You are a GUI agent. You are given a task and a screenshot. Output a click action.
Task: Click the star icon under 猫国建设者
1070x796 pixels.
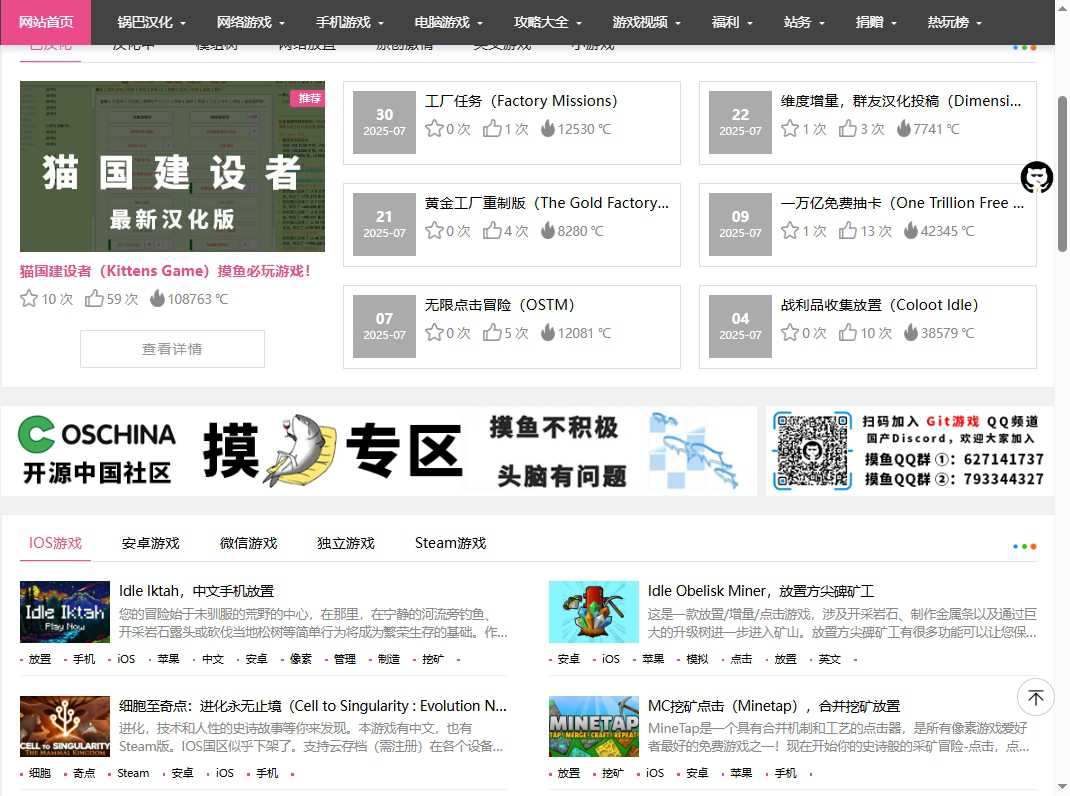(29, 298)
